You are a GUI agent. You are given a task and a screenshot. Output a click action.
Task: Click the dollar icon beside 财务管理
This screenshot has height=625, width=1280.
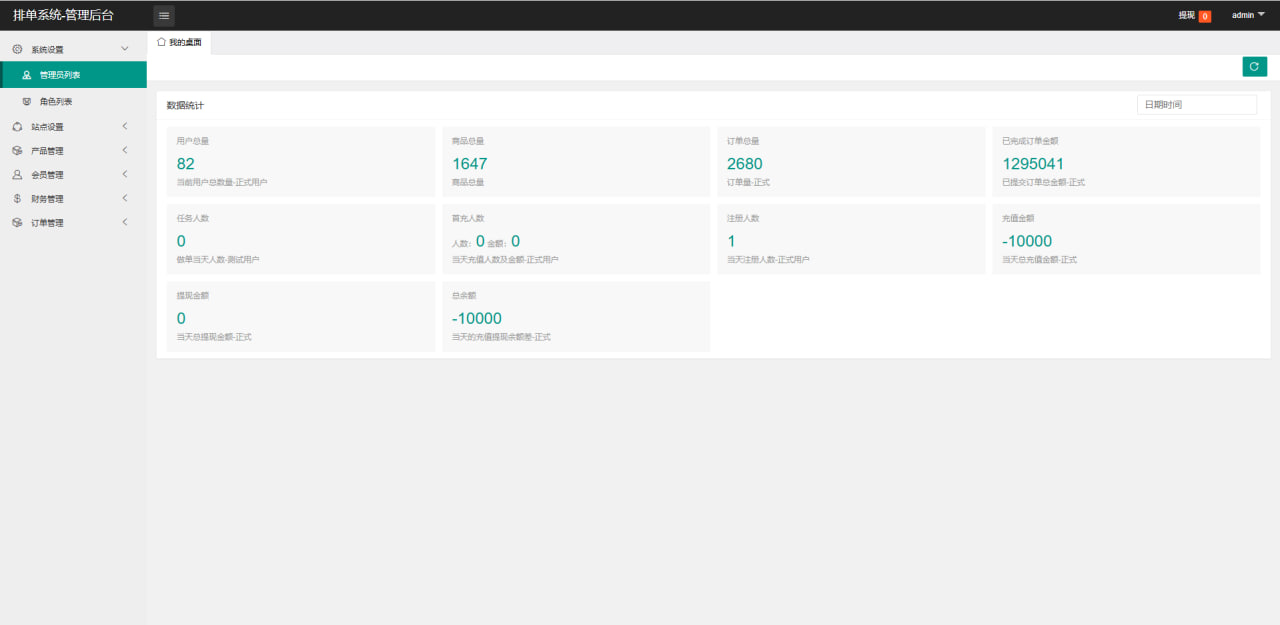17,199
